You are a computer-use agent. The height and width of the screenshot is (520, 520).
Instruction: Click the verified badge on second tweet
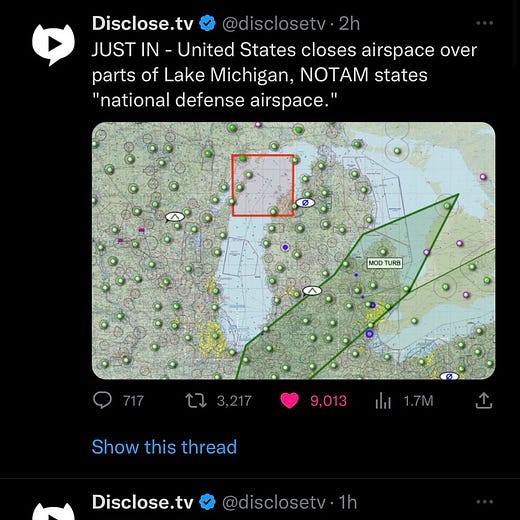coord(208,502)
